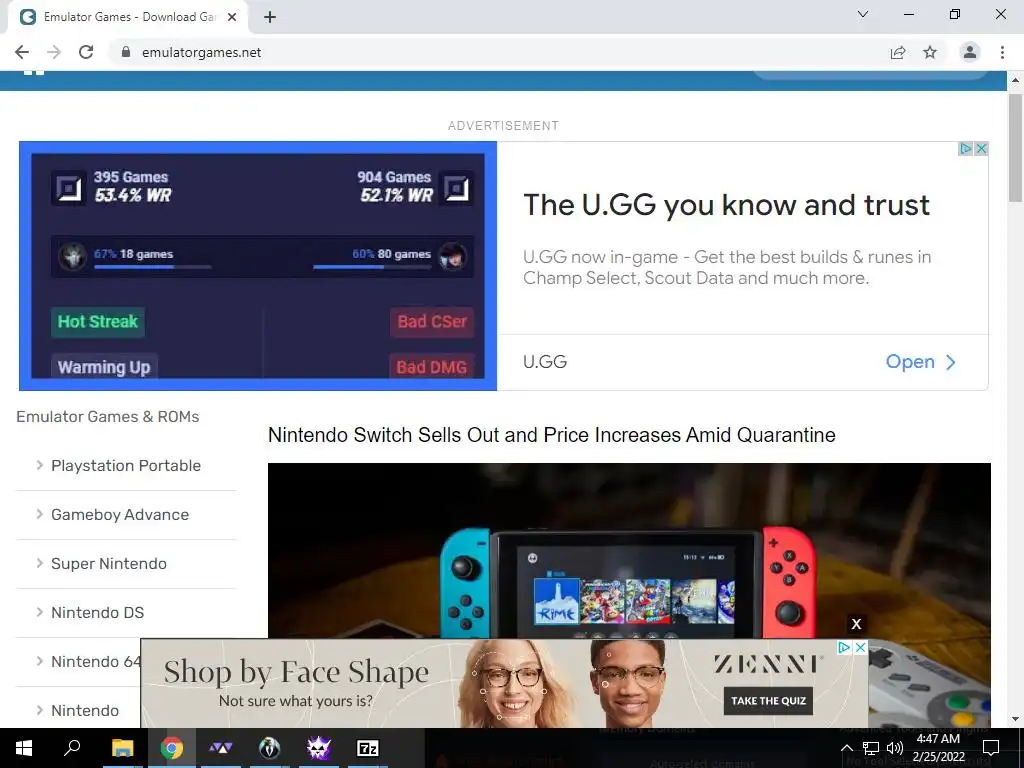Click the chevron beside Playstation Portable
Screen dimensions: 1024x768
tap(40, 465)
